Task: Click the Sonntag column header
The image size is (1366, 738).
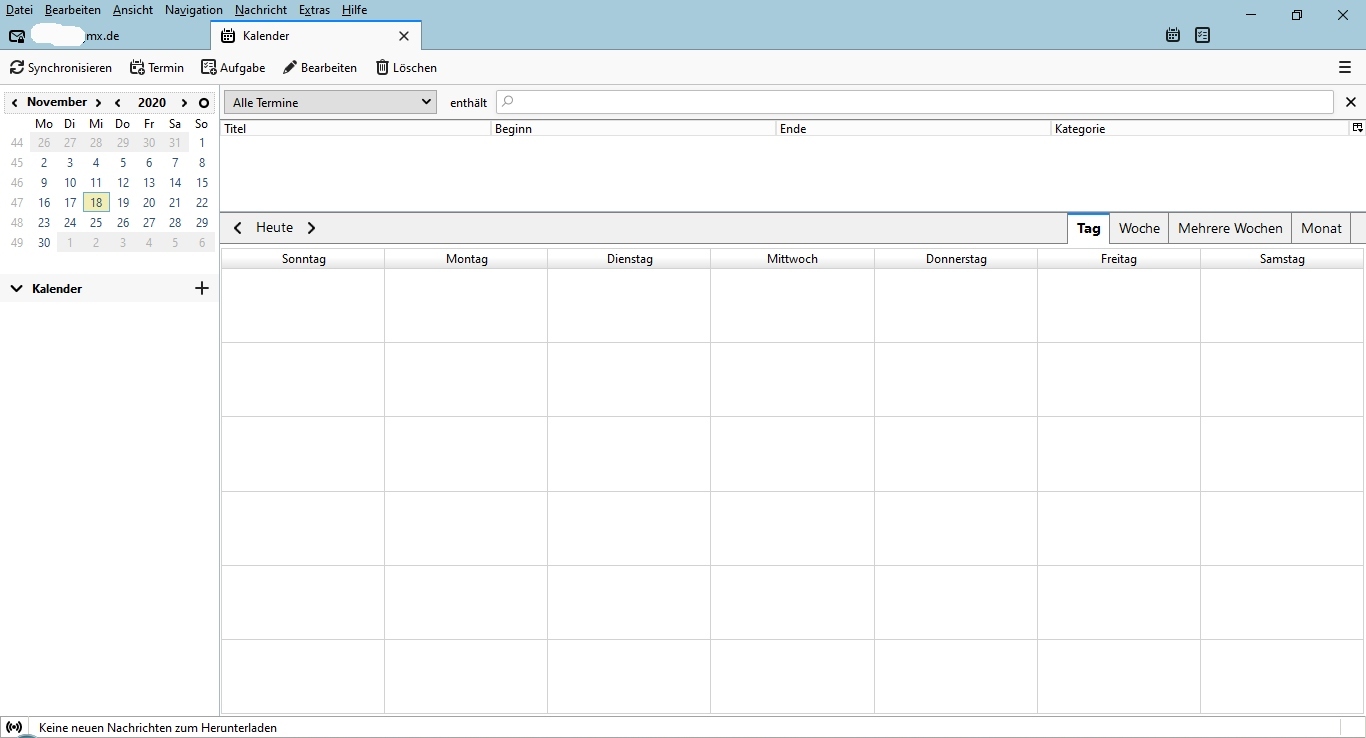Action: [303, 259]
